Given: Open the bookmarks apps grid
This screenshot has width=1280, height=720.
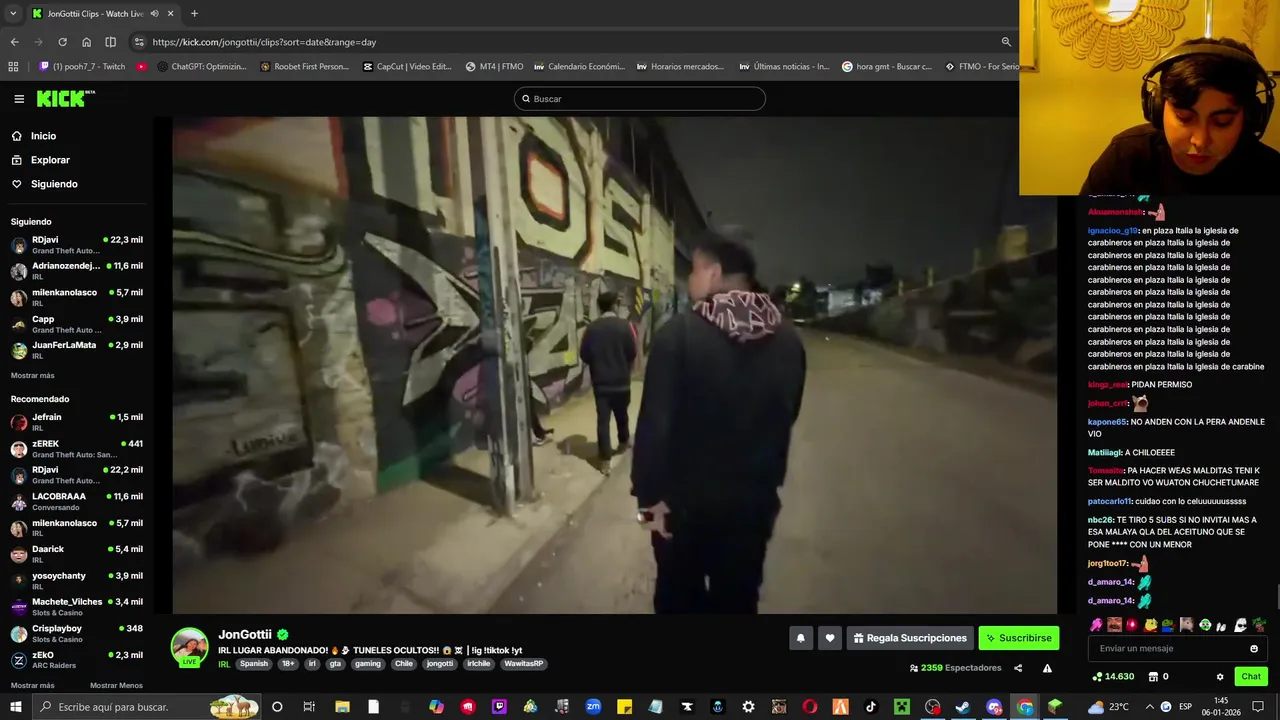Looking at the screenshot, I should pyautogui.click(x=13, y=67).
